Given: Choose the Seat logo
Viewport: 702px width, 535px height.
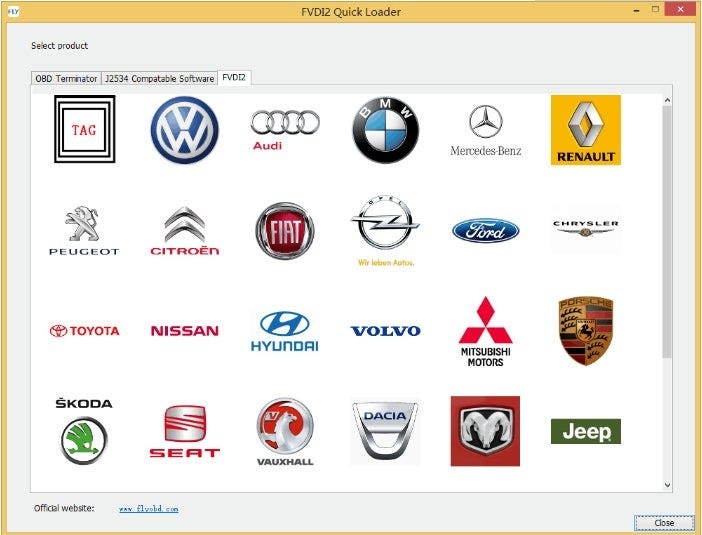Looking at the screenshot, I should pos(184,431).
